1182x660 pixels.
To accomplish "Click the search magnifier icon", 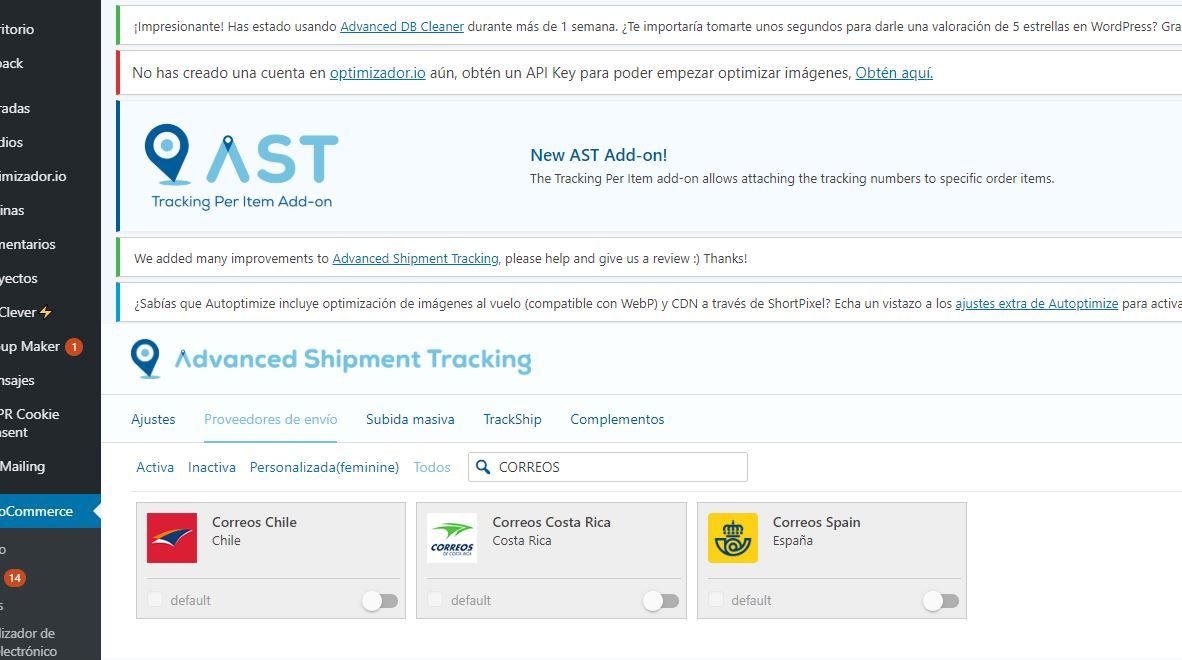I will point(483,467).
